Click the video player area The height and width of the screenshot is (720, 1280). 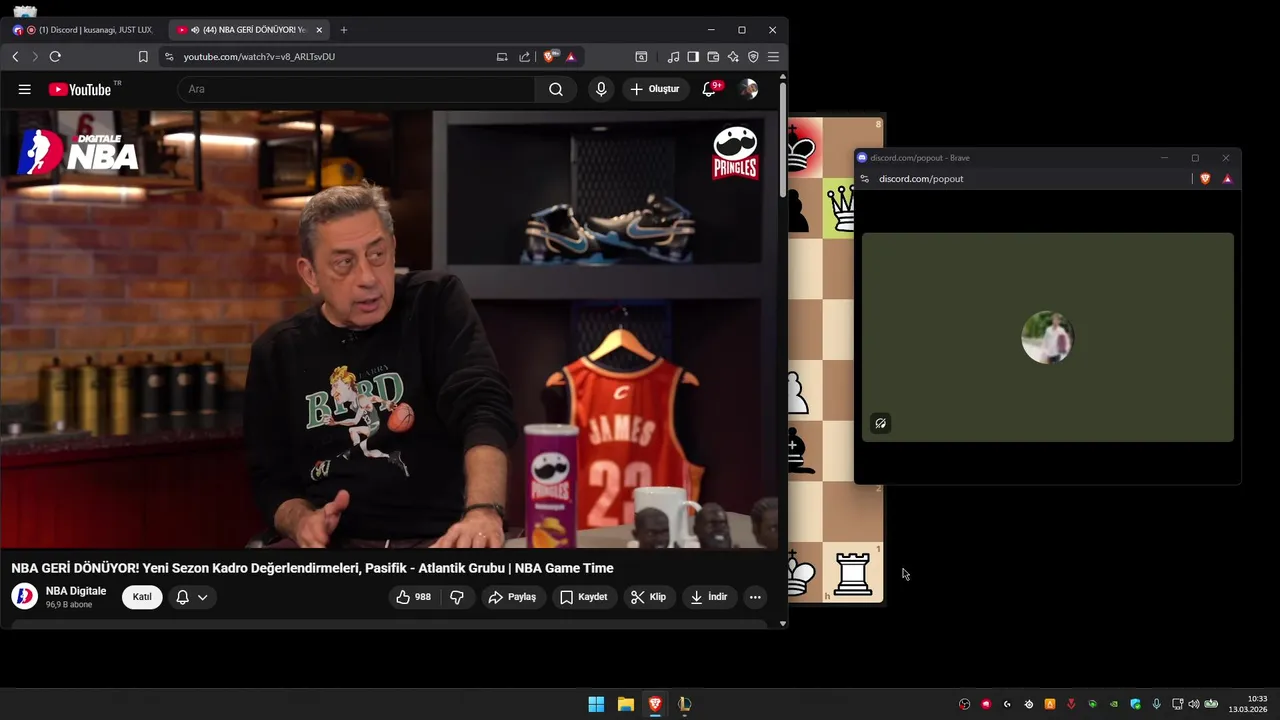pyautogui.click(x=389, y=329)
